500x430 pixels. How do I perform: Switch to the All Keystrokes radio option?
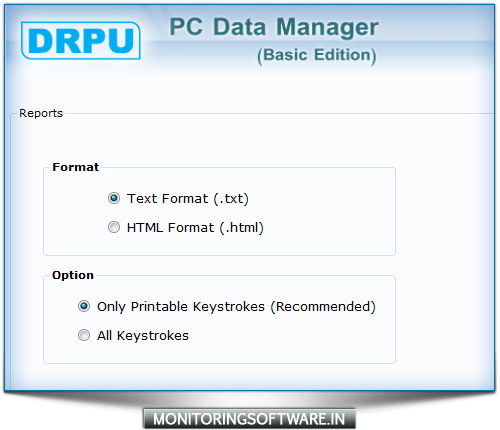[84, 335]
